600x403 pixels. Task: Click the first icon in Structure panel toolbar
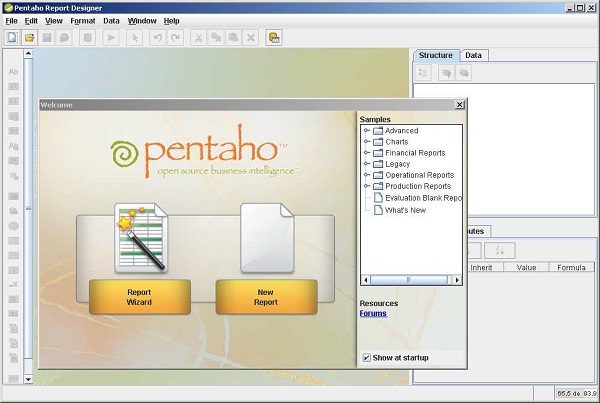coord(423,72)
